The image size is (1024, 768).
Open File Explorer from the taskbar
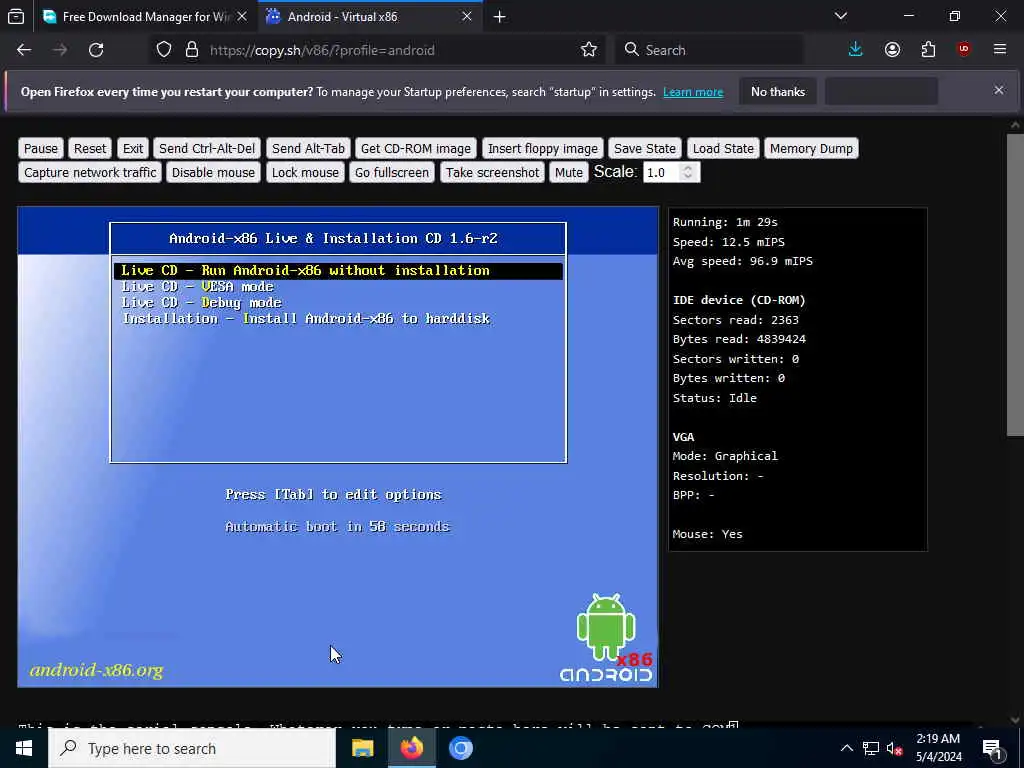362,748
